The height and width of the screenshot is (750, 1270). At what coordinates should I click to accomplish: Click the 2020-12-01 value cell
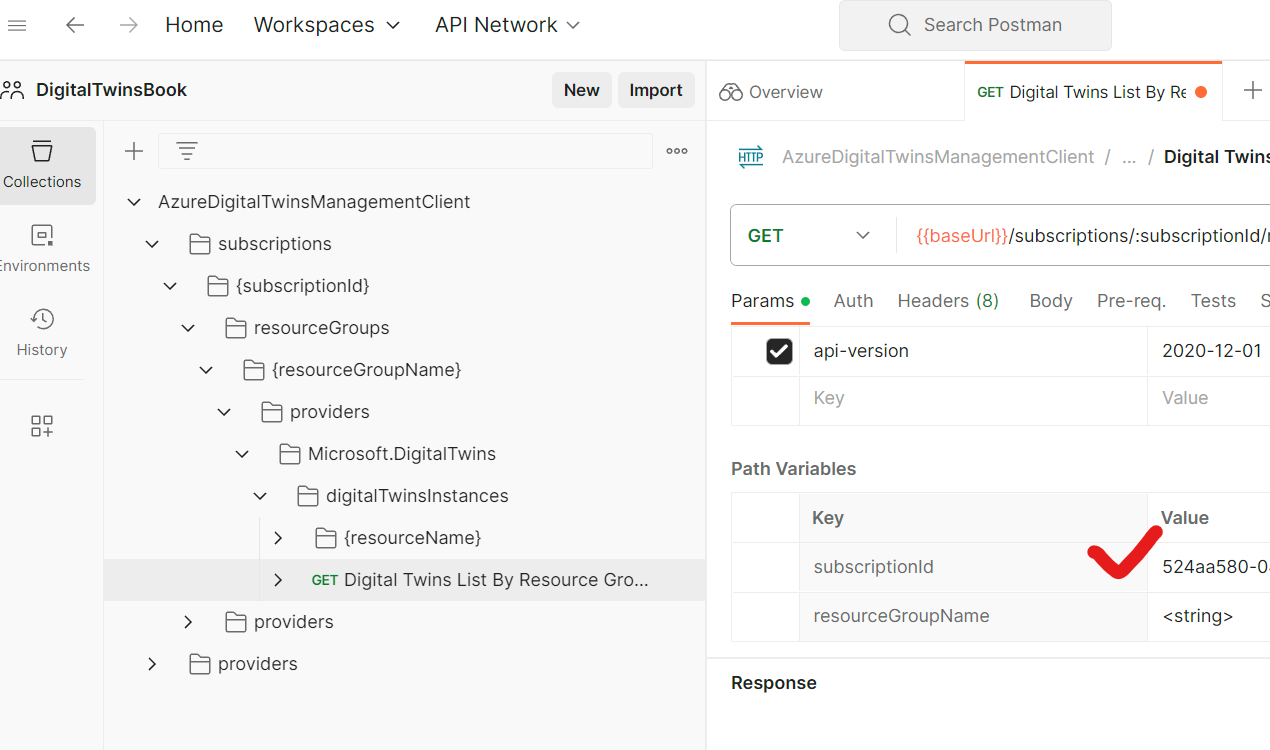point(1209,351)
